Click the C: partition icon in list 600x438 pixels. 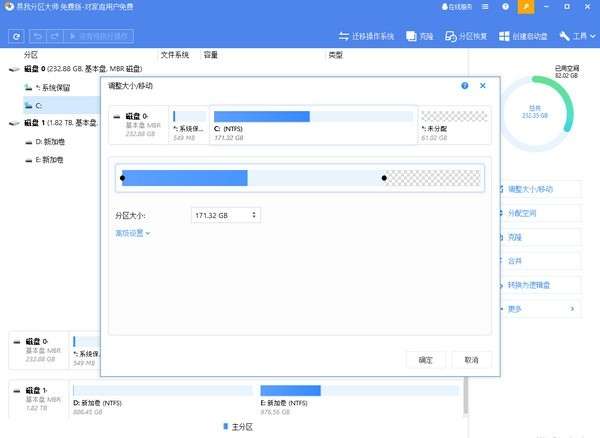click(28, 106)
